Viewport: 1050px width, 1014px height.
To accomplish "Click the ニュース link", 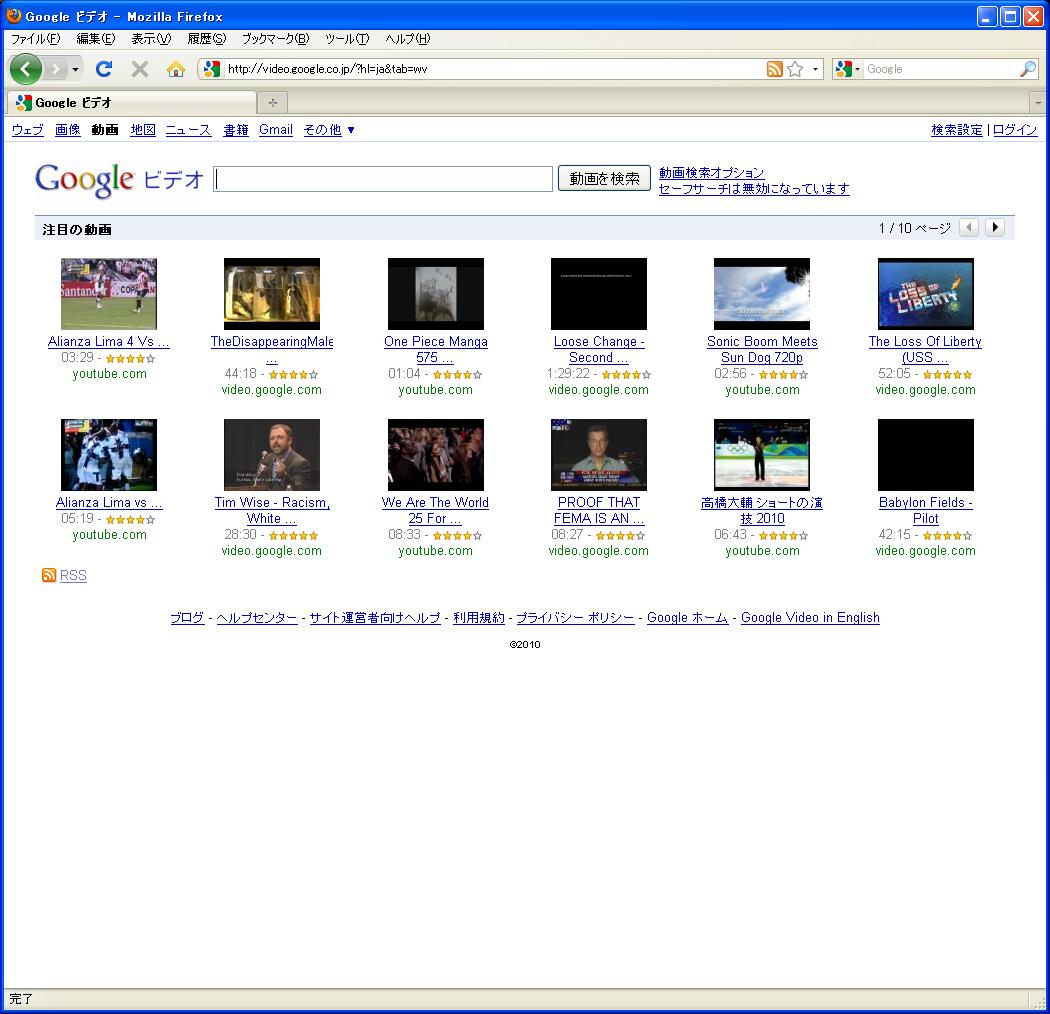I will pyautogui.click(x=188, y=130).
